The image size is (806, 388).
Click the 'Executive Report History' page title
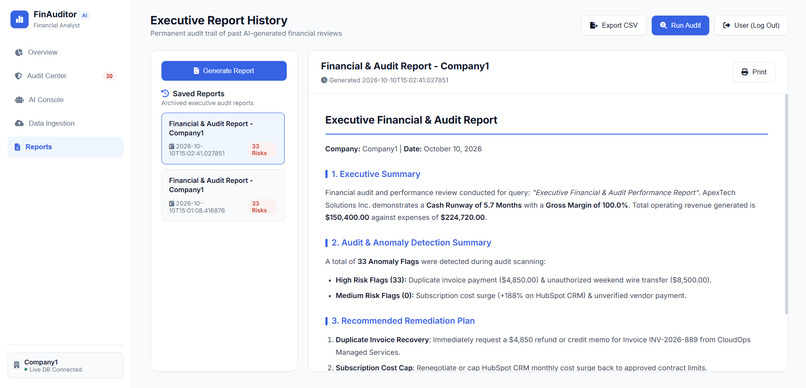coord(219,21)
